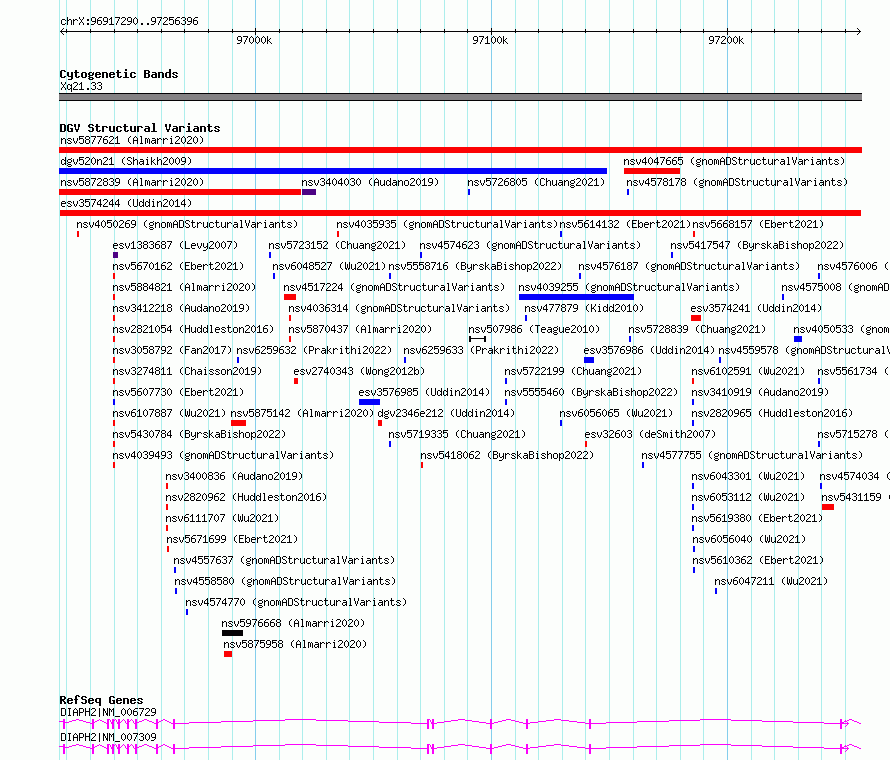Click nsv5417547 (ByrskaBishop2022) label
Image resolution: width=890 pixels, height=760 pixels.
point(757,245)
